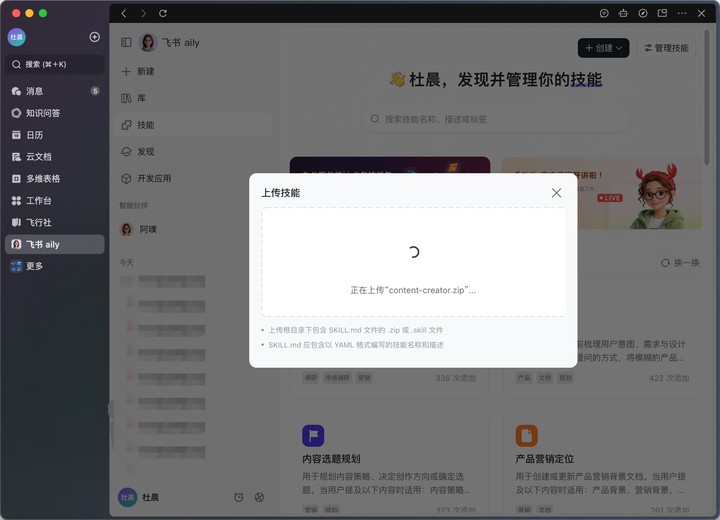The image size is (720, 520).
Task: Click the 搜索 search box in sidebar
Action: click(55, 64)
